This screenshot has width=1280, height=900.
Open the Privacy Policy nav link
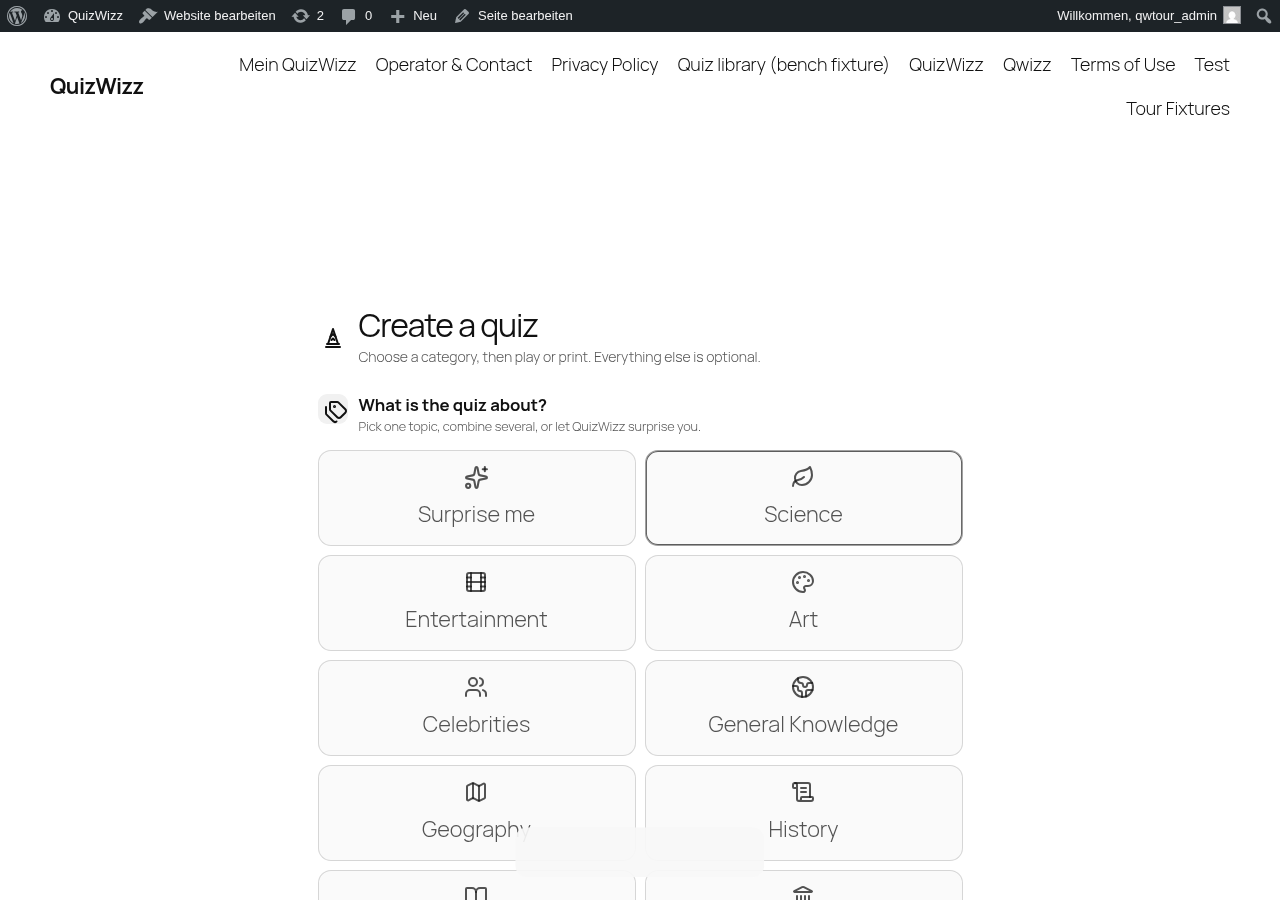coord(605,64)
